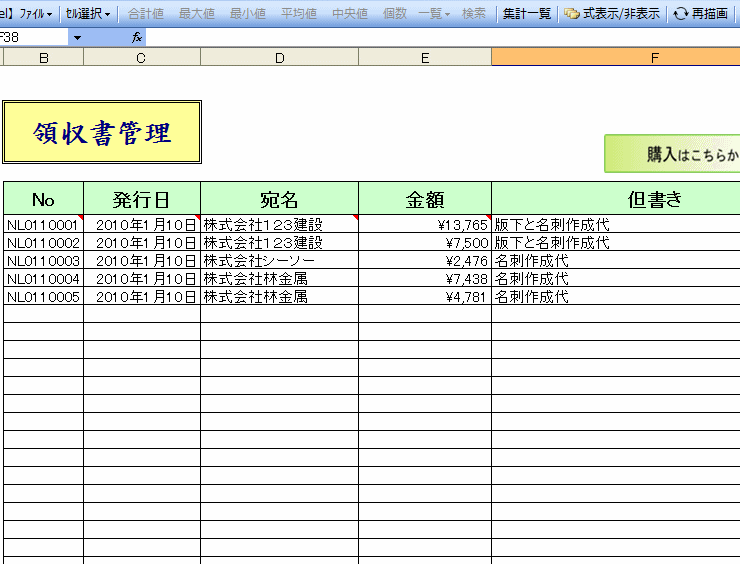Click the 検索 toolbar item
This screenshot has height=564, width=740.
coord(474,14)
